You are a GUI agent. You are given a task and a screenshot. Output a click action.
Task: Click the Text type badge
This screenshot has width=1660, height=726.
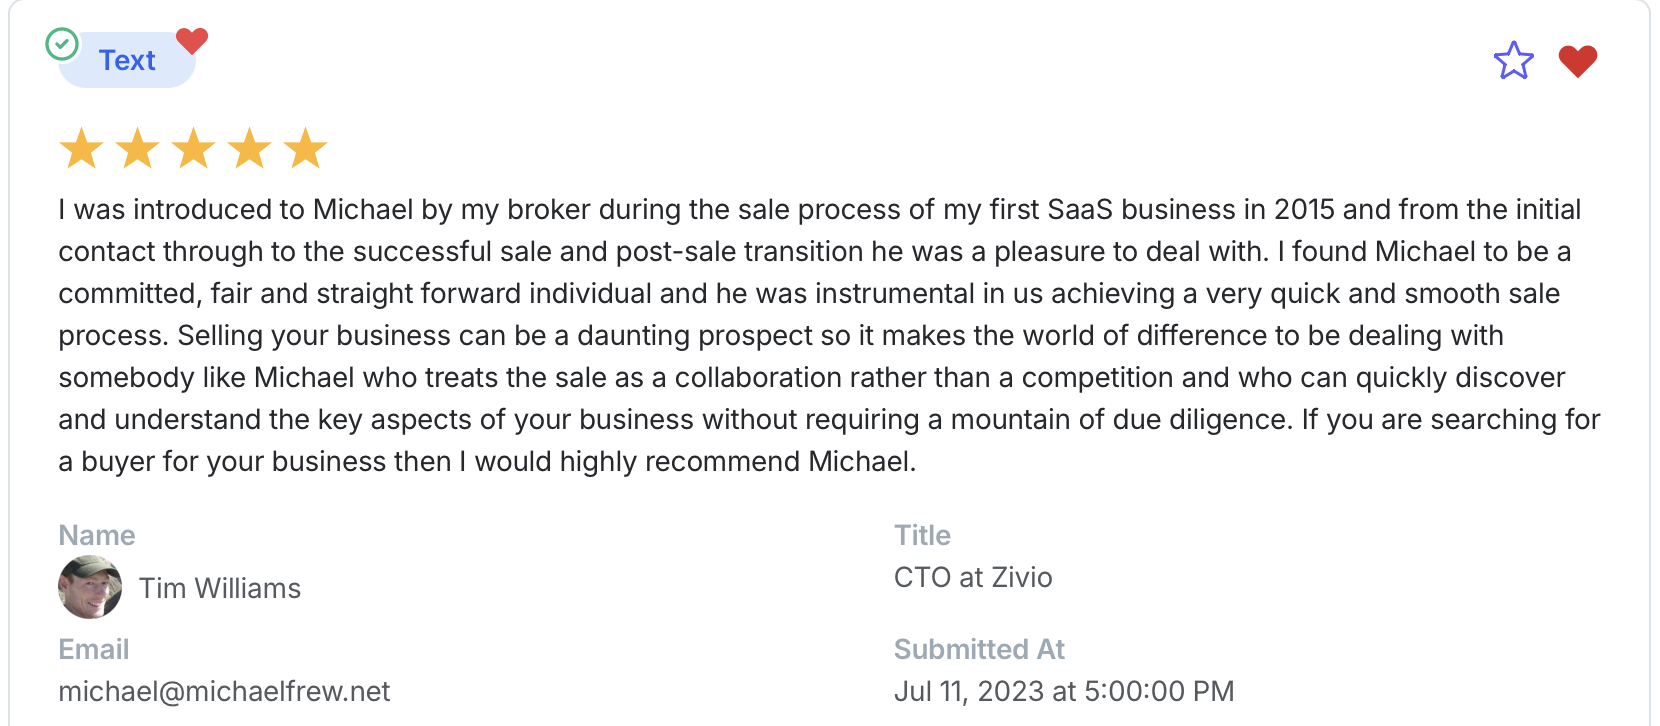tap(127, 61)
